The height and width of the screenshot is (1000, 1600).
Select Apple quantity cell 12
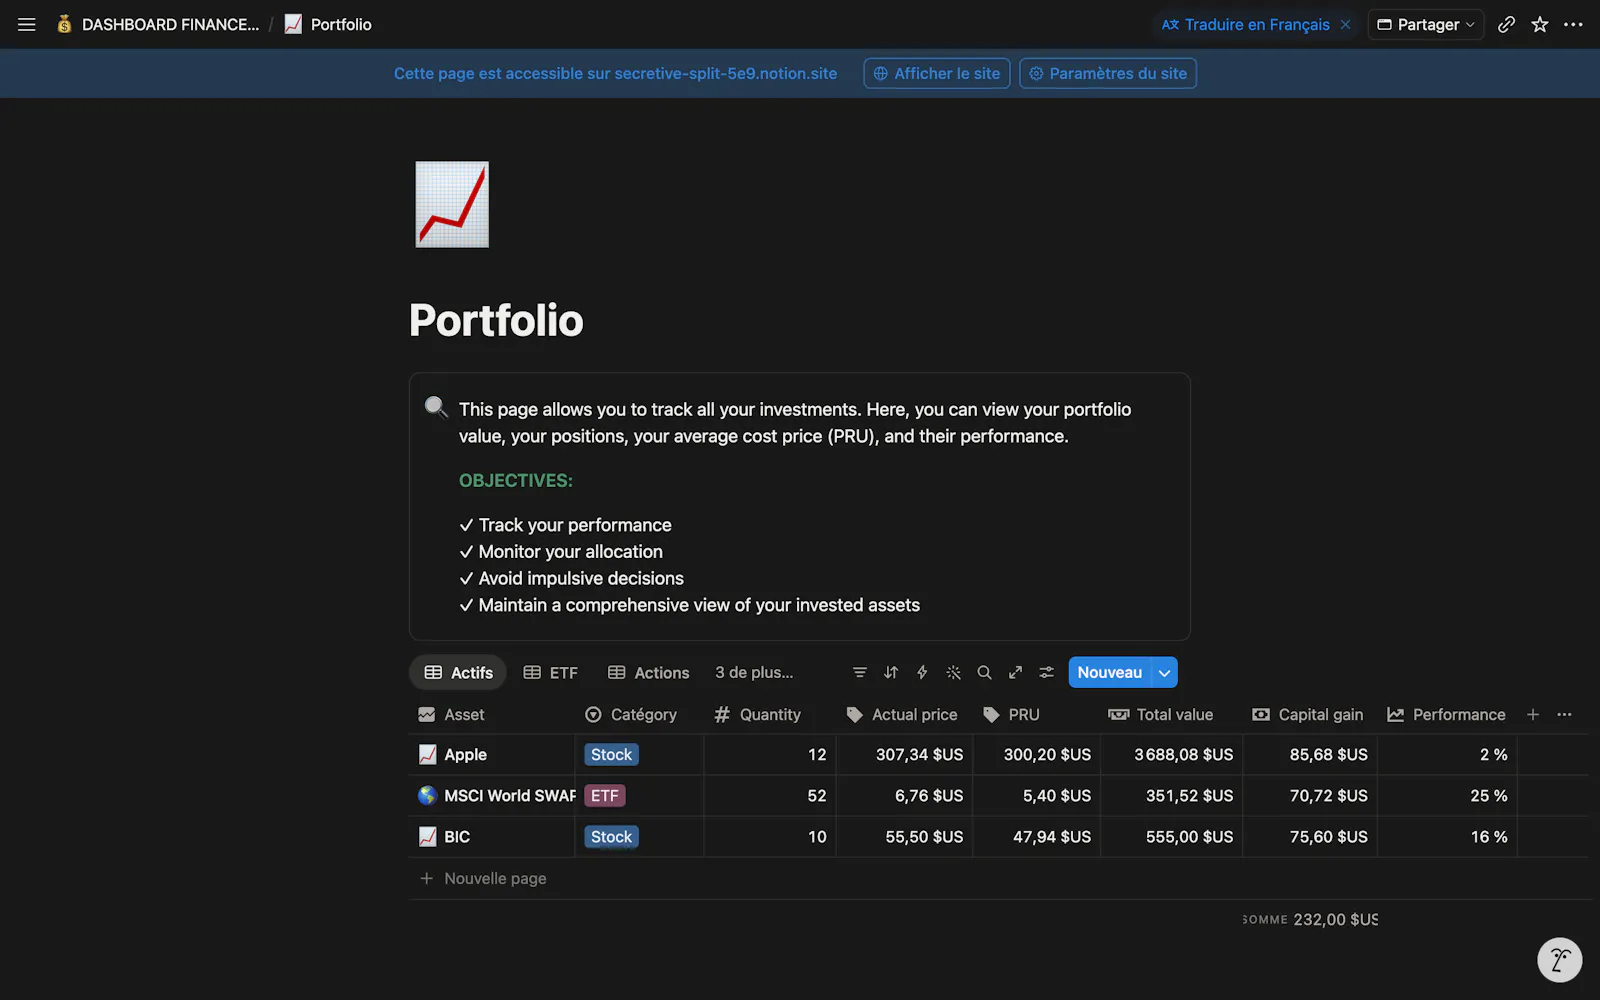click(x=769, y=755)
